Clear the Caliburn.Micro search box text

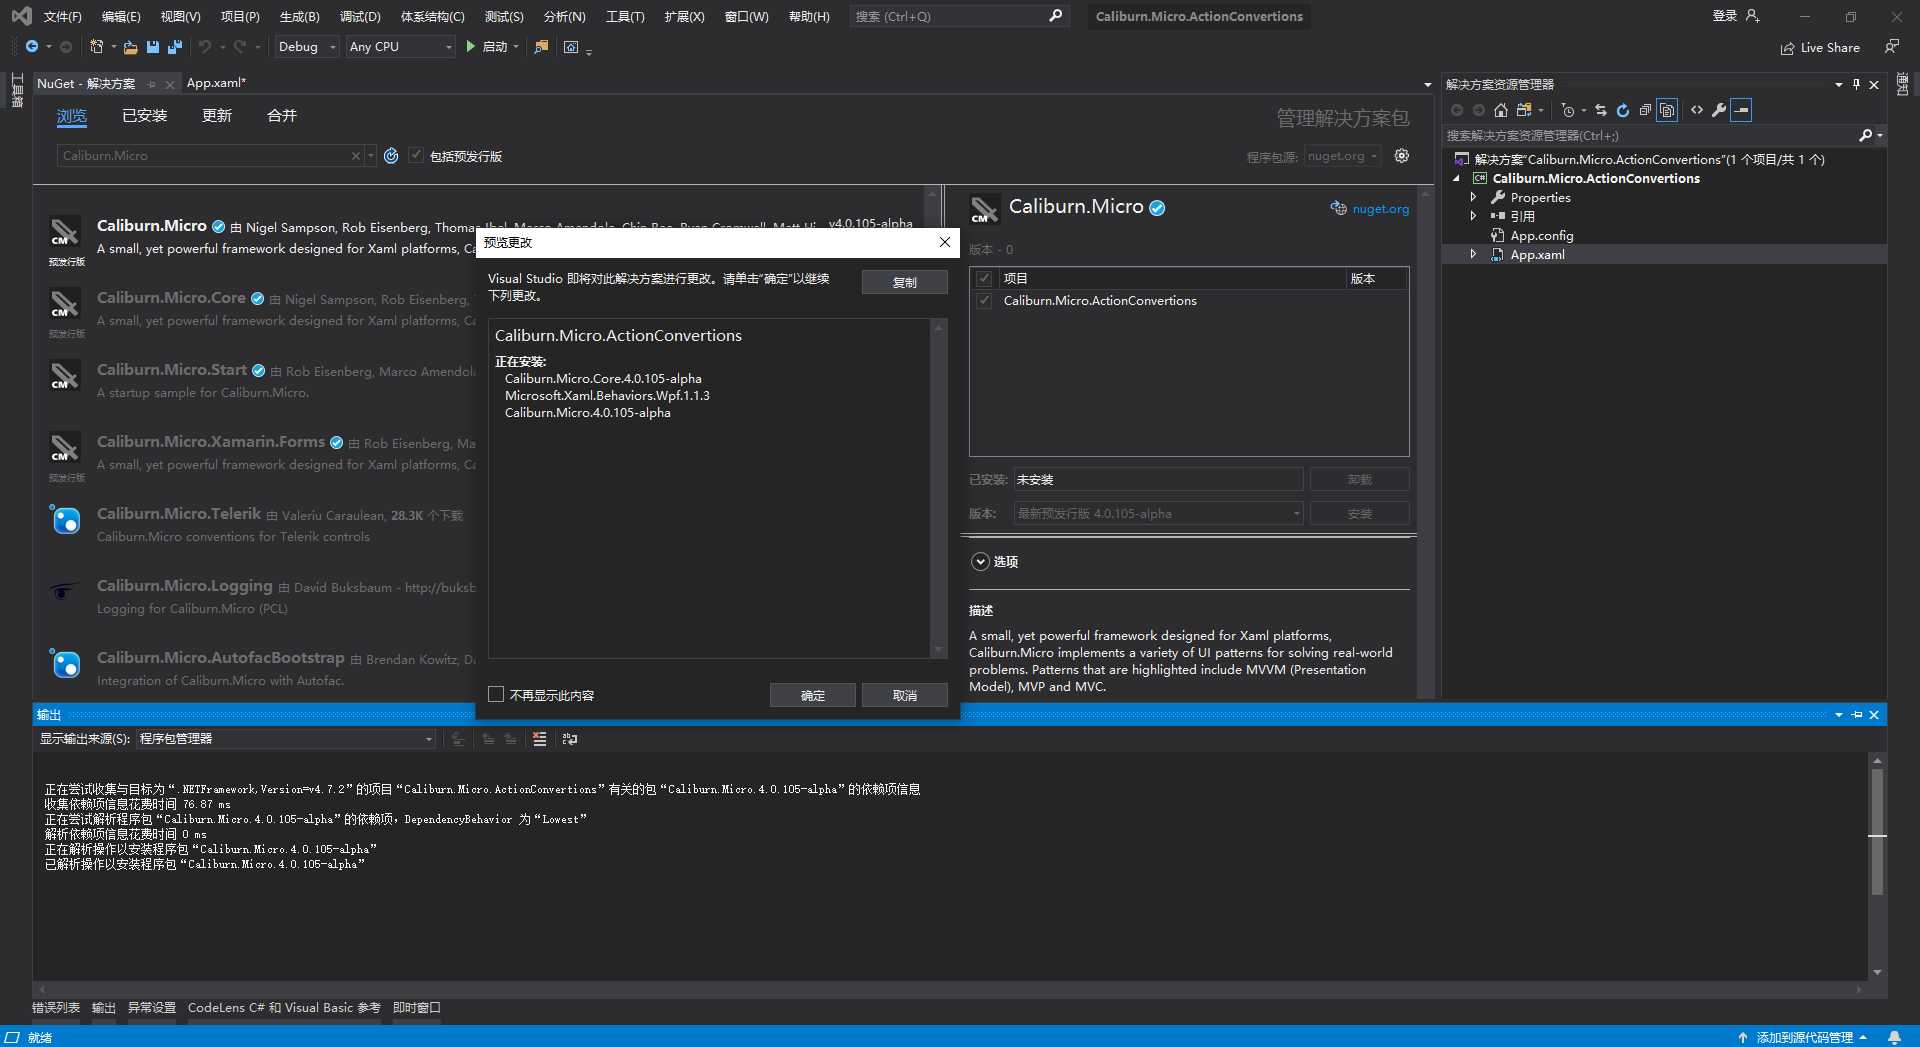click(355, 156)
